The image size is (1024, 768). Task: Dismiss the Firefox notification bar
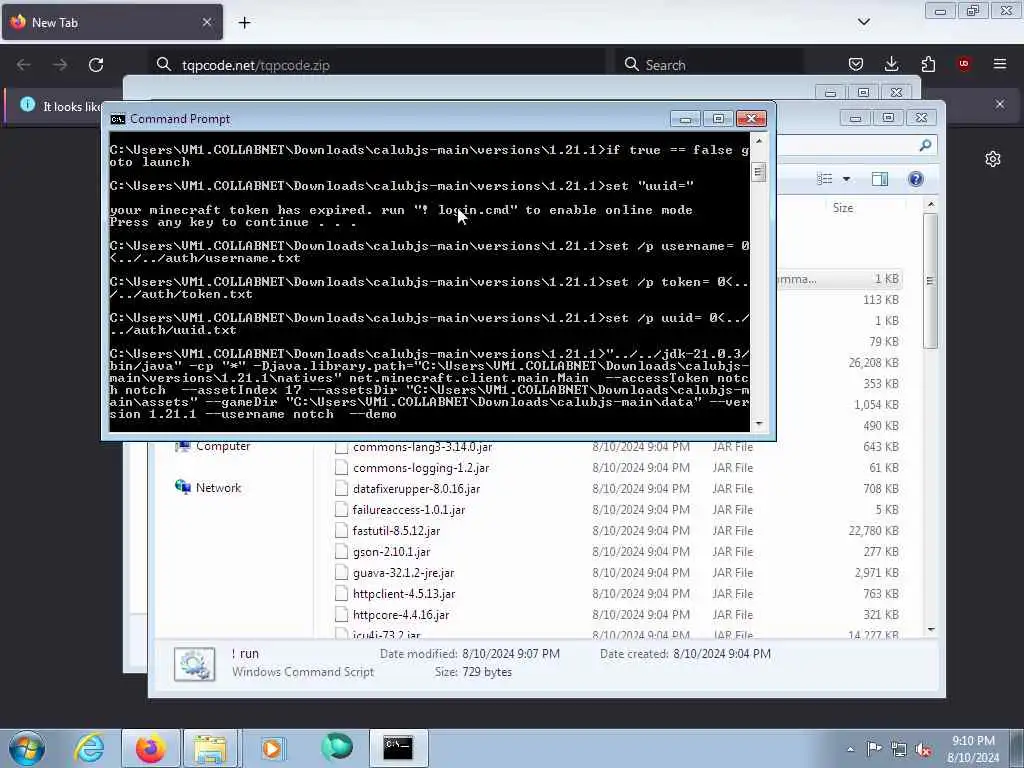point(1000,104)
